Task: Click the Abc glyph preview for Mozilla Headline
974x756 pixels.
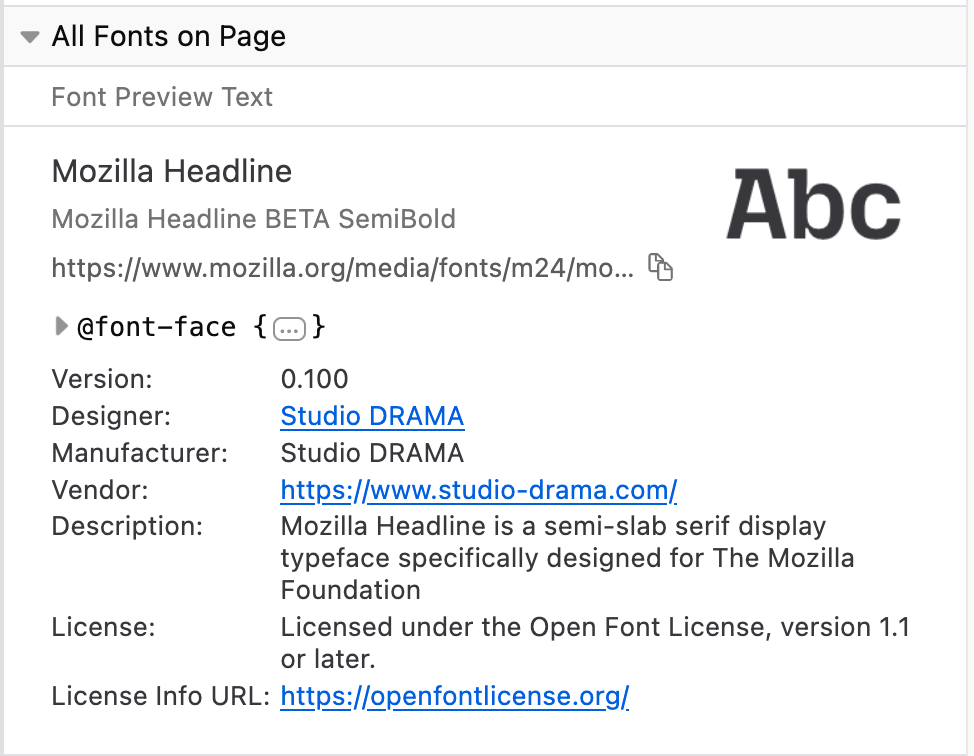Action: [813, 202]
